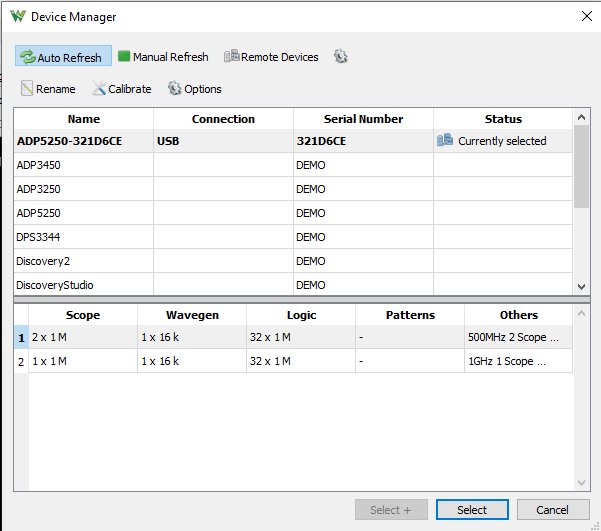This screenshot has height=531, width=601.
Task: Click DEMO serial cell for Discovery2
Action: point(363,261)
